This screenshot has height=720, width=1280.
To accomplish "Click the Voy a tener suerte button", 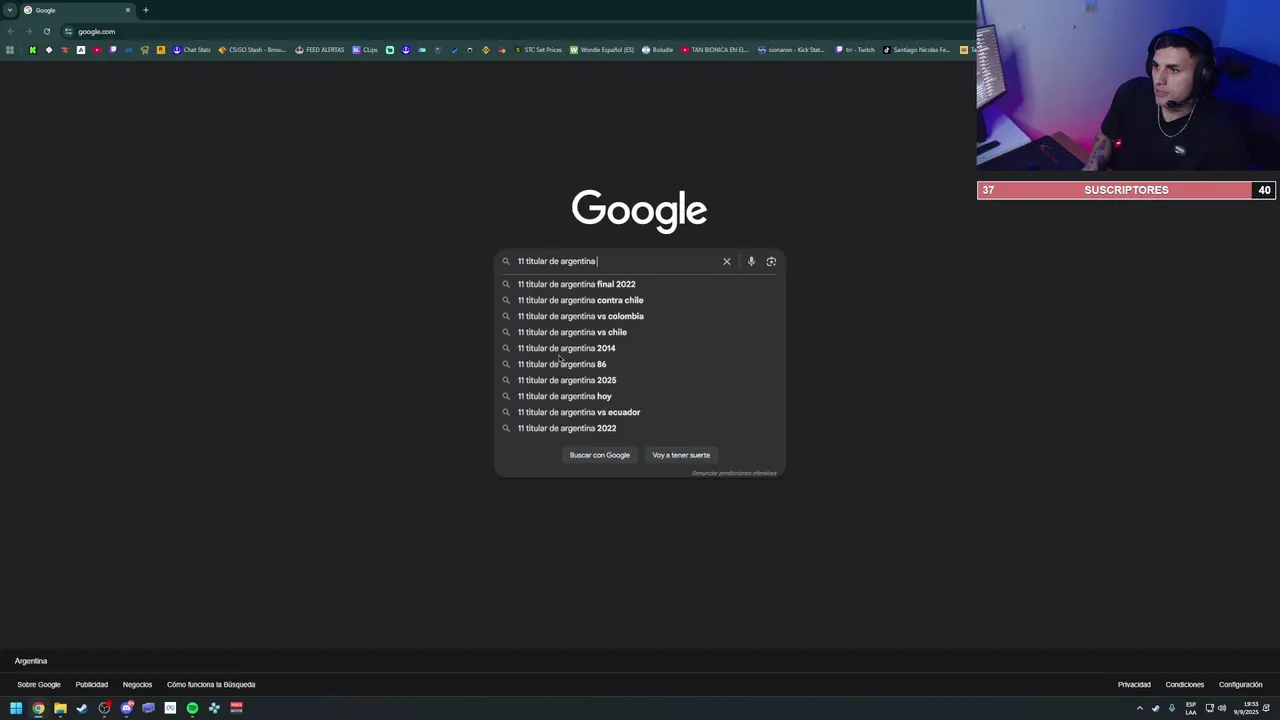I will point(681,455).
